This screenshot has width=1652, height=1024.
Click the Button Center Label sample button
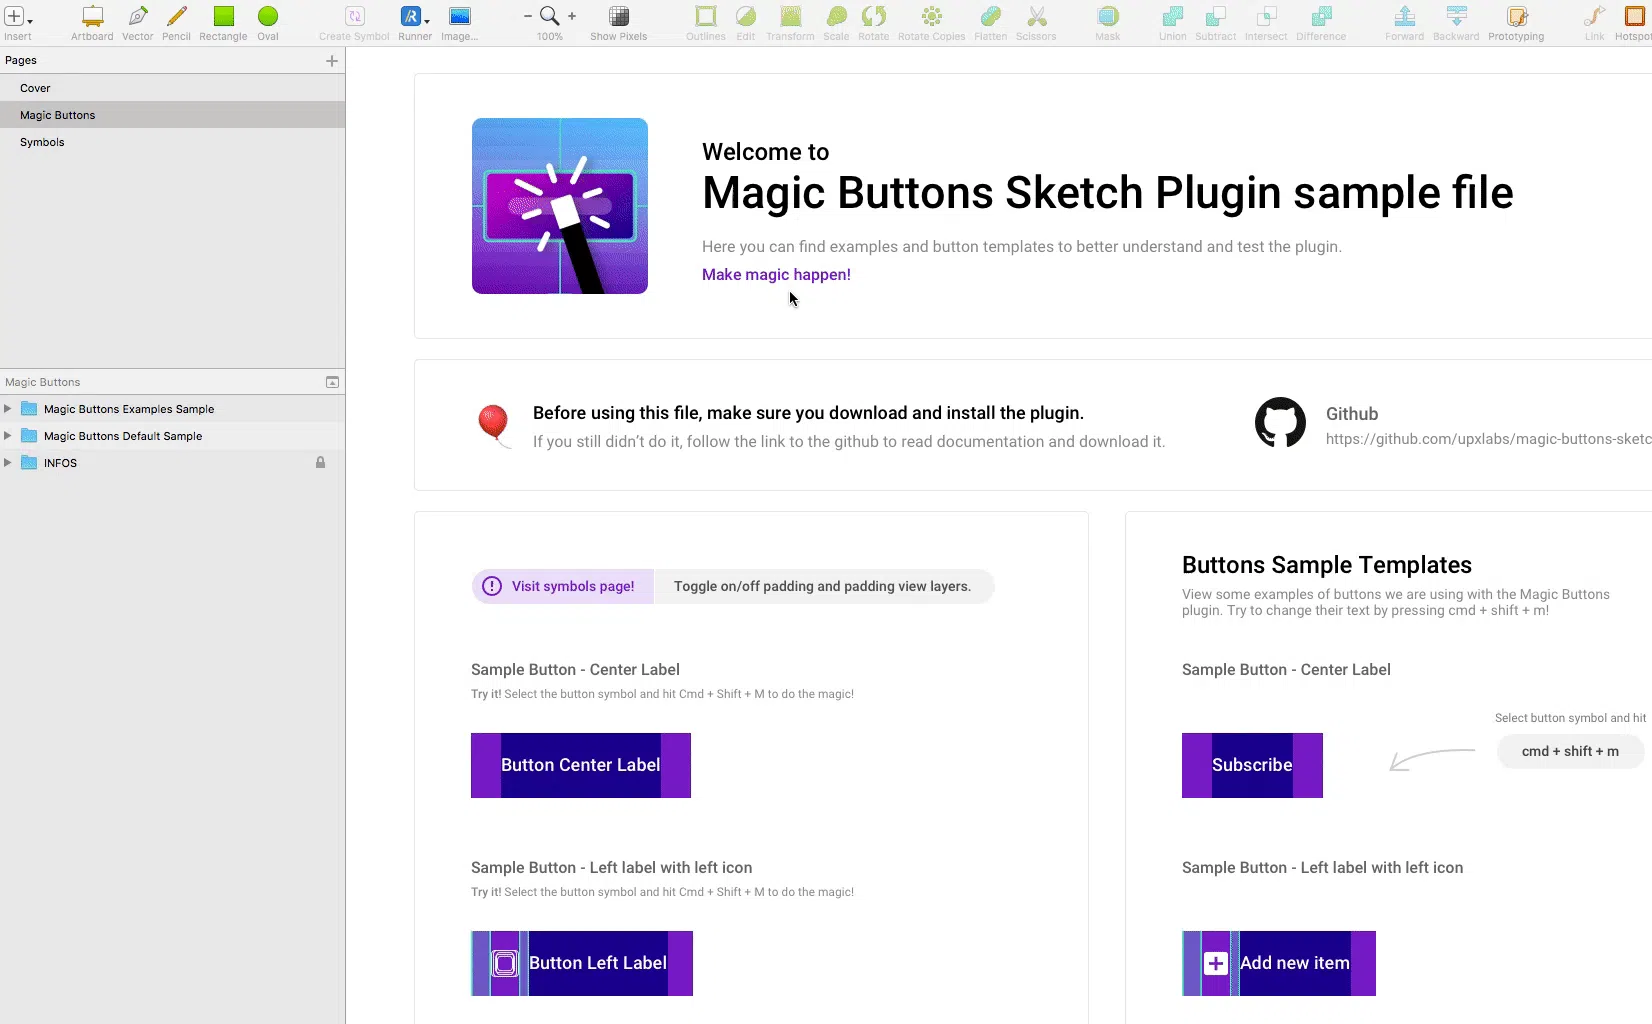(581, 765)
